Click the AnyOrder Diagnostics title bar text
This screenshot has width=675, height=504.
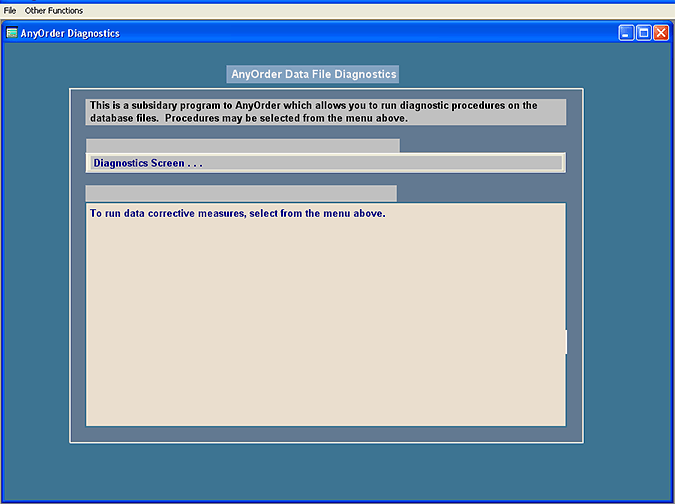click(70, 33)
